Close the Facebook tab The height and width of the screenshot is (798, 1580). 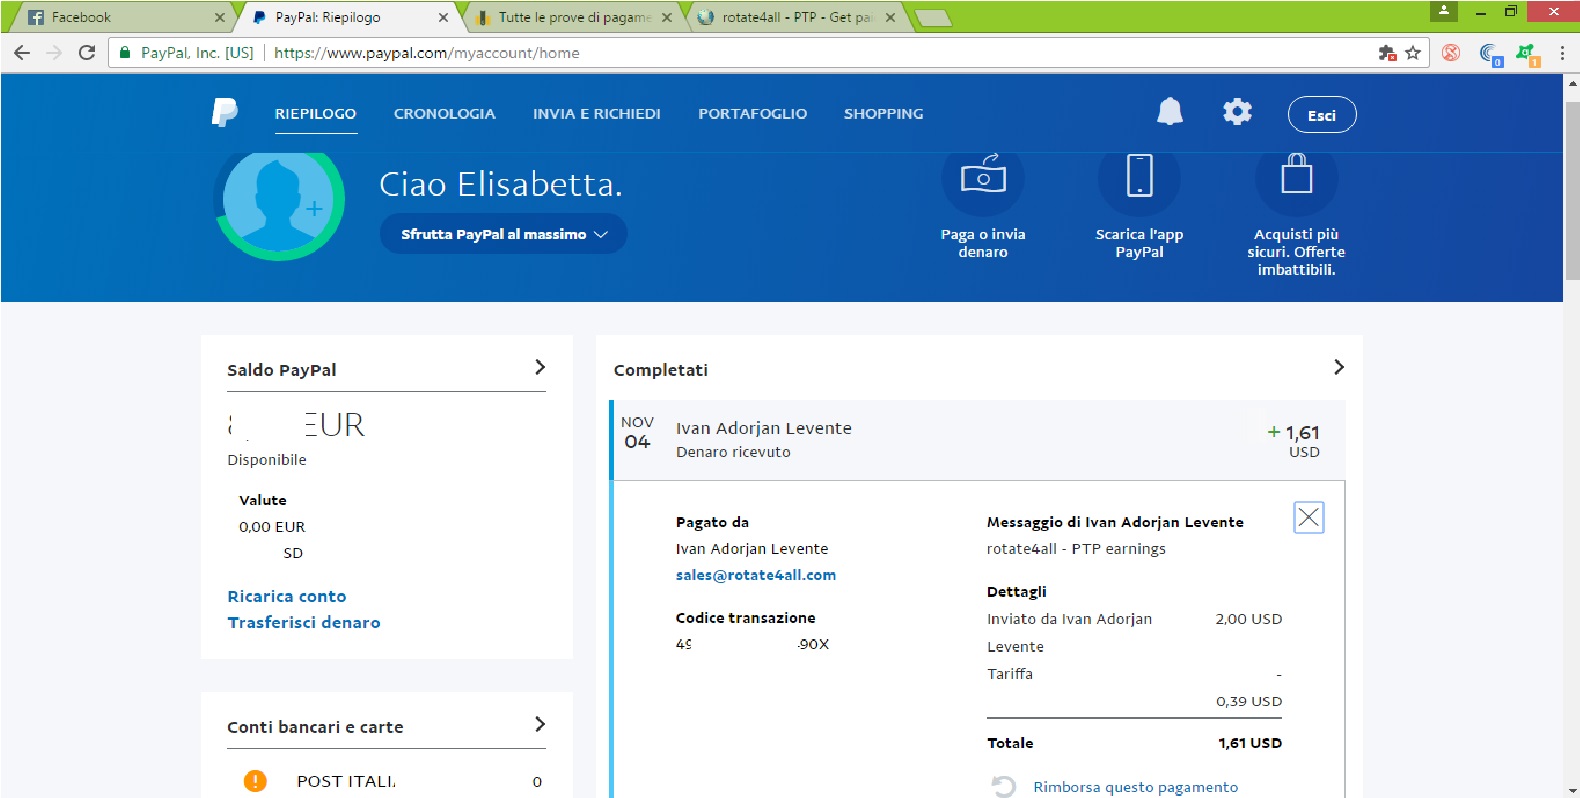[x=220, y=17]
